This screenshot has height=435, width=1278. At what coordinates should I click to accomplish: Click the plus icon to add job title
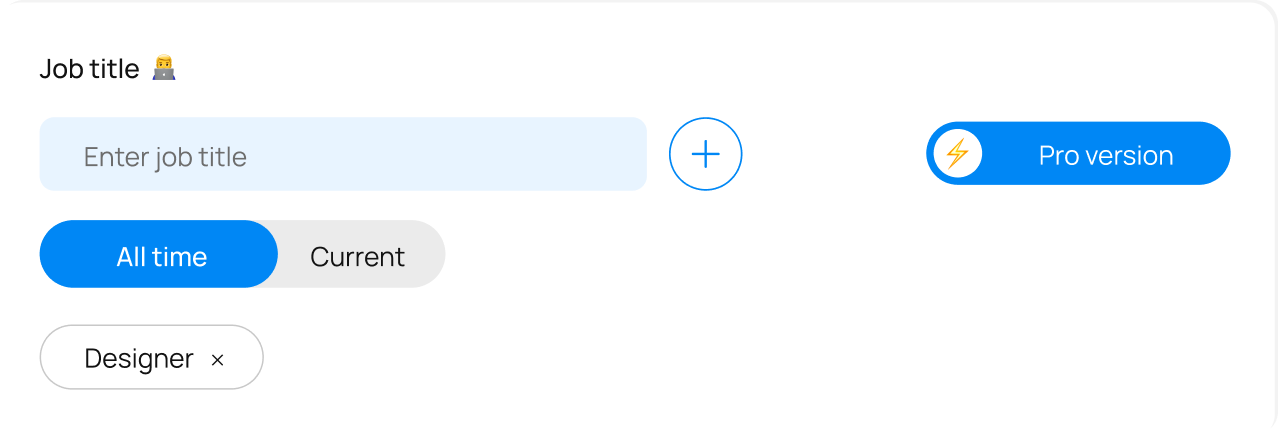coord(705,154)
